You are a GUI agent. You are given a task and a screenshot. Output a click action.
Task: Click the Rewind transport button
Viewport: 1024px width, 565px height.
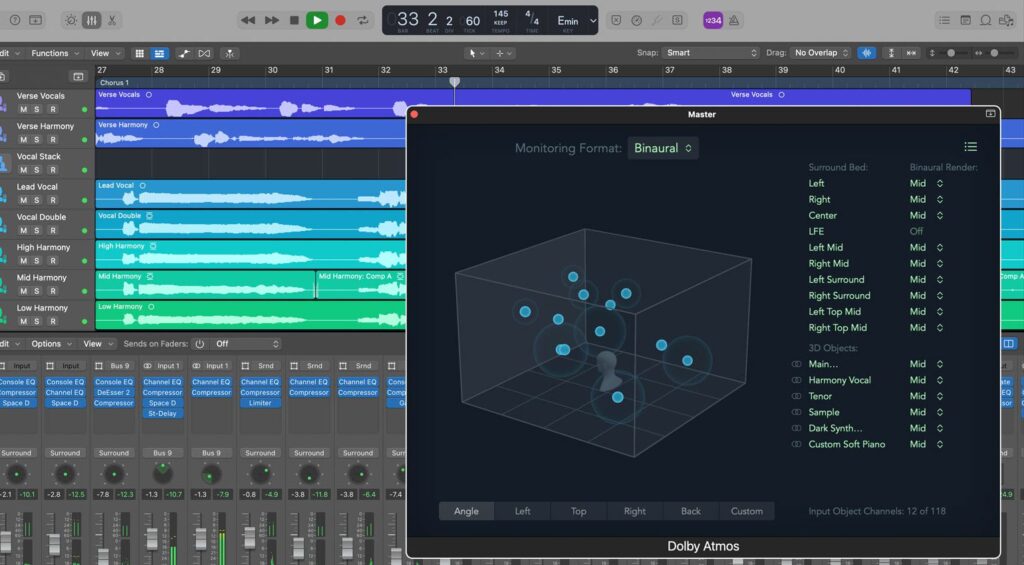(x=248, y=20)
